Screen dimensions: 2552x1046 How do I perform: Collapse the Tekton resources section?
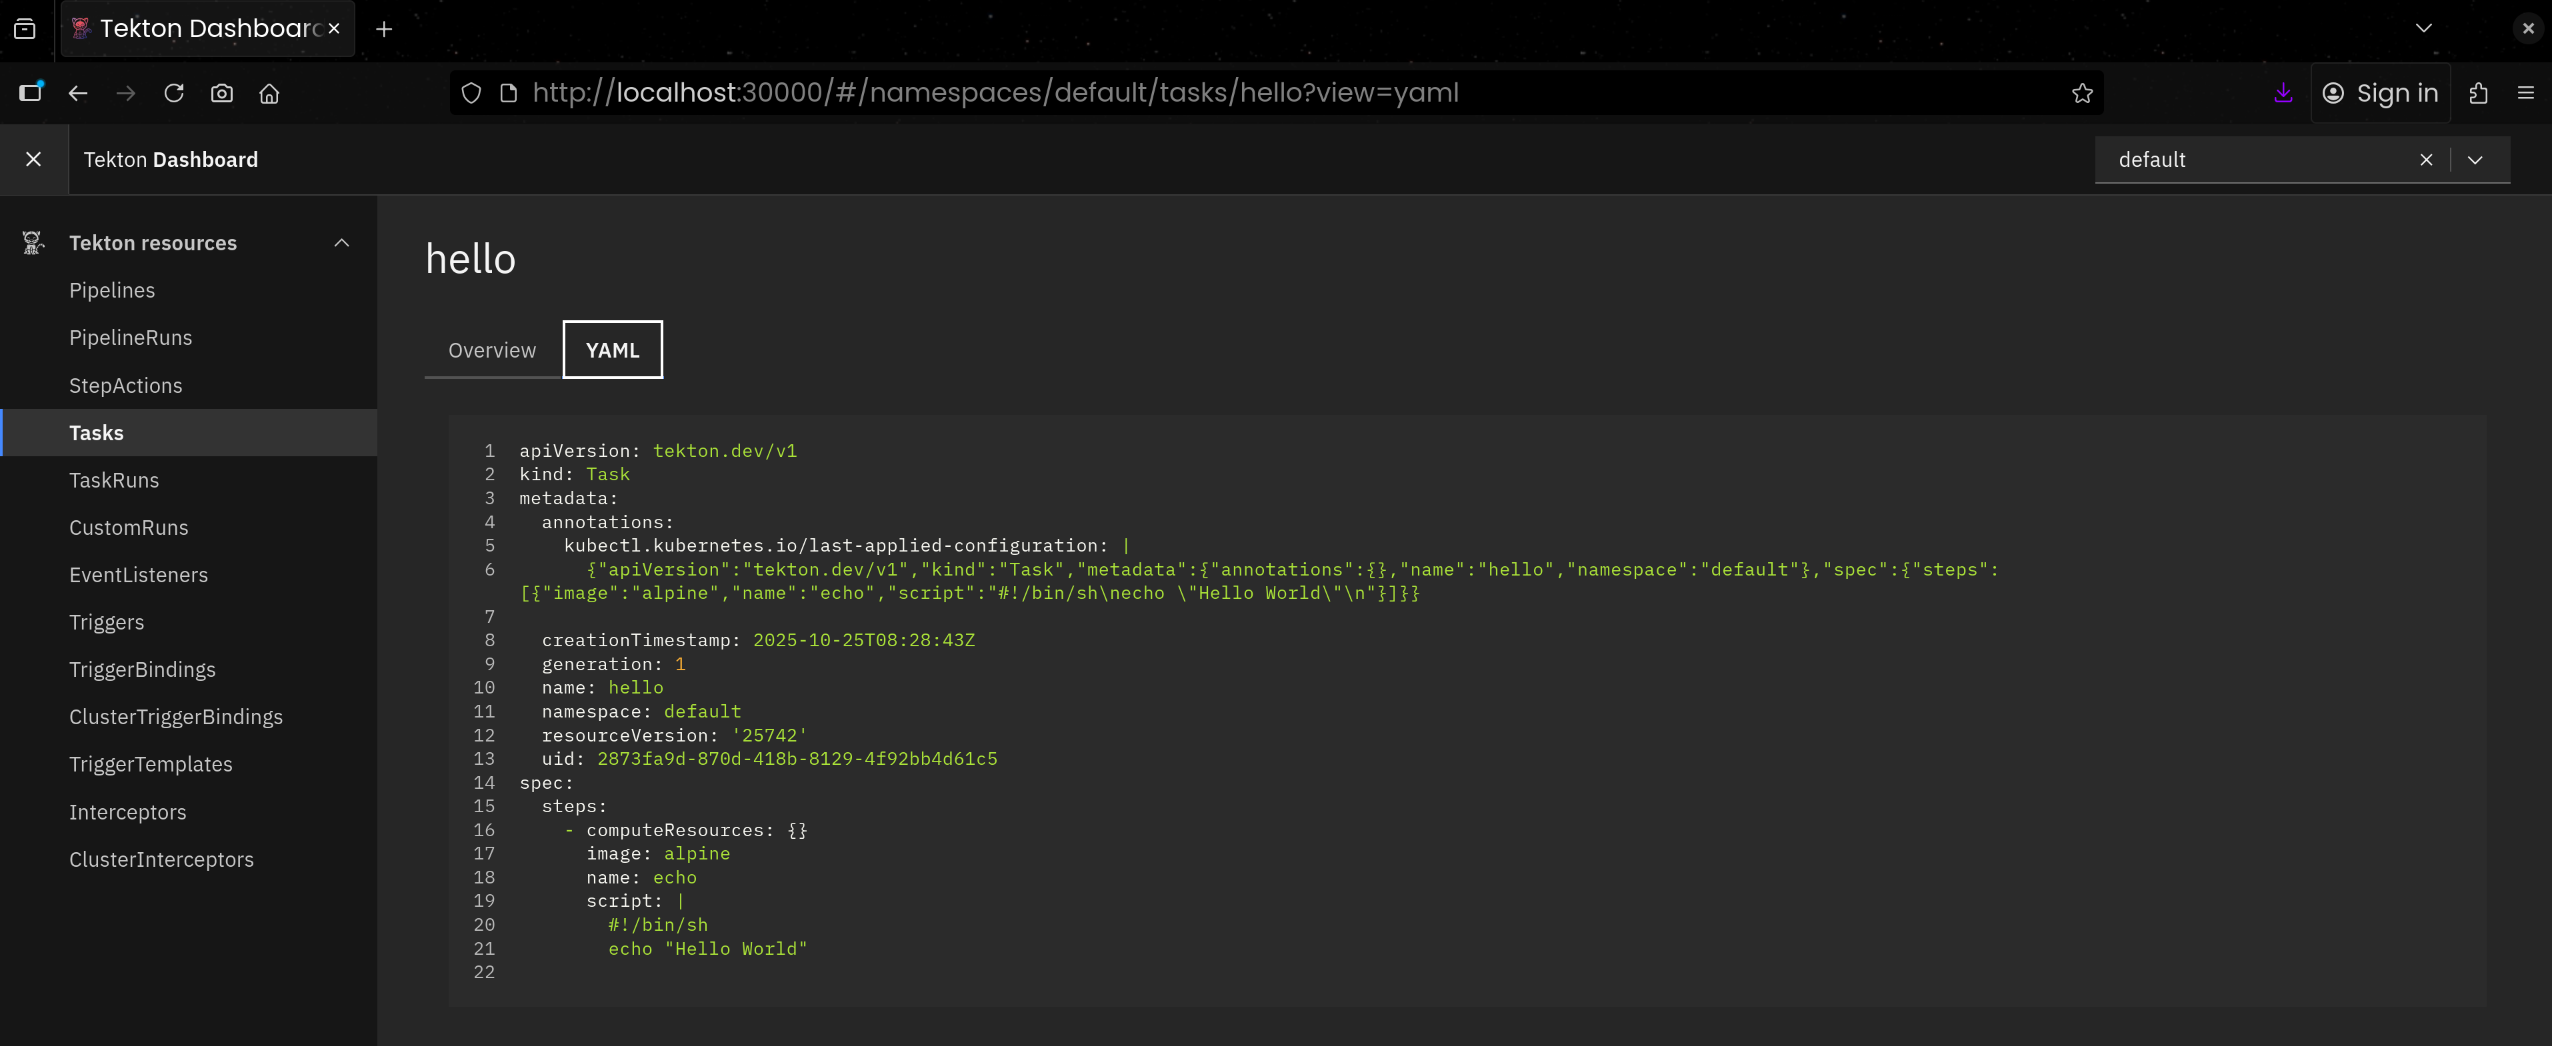(x=342, y=243)
